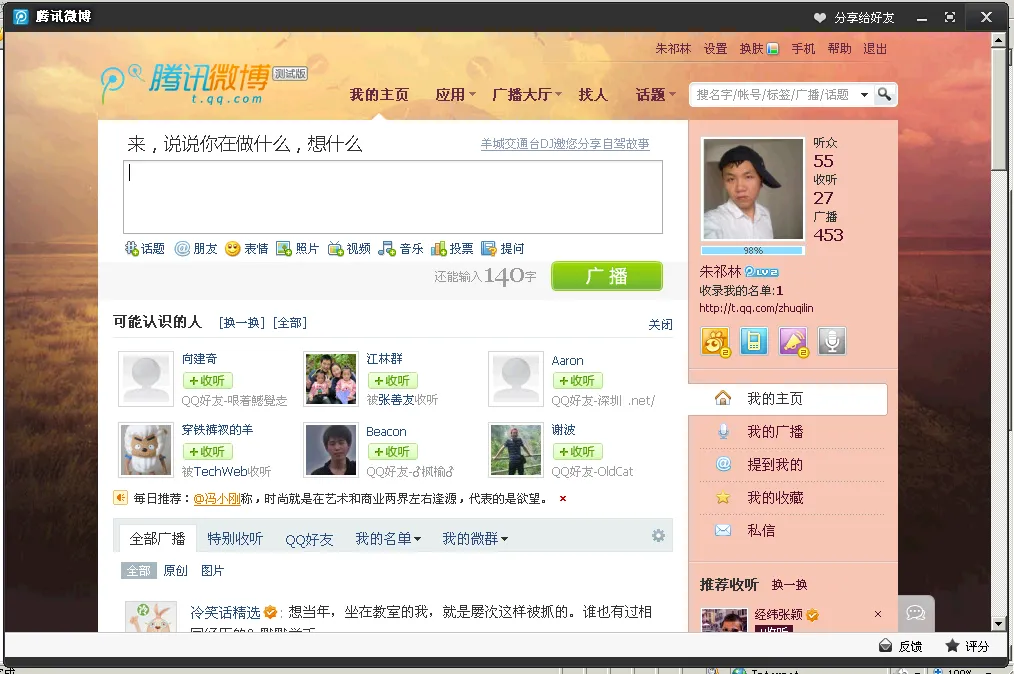The height and width of the screenshot is (674, 1014).
Task: Click the 反馈 feedback icon
Action: pyautogui.click(x=885, y=646)
